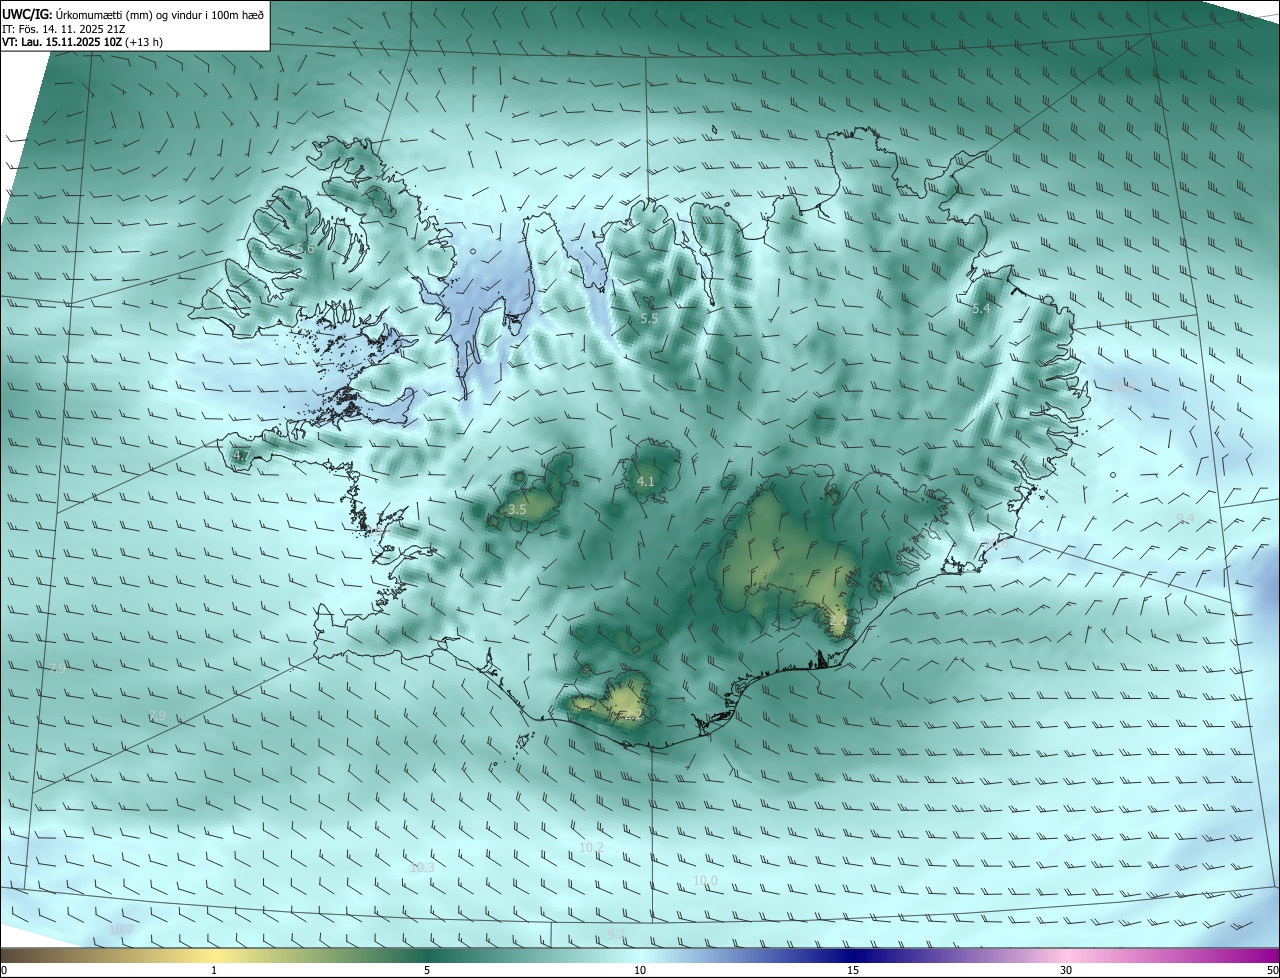Click the colorbar tick label 1

click(214, 970)
